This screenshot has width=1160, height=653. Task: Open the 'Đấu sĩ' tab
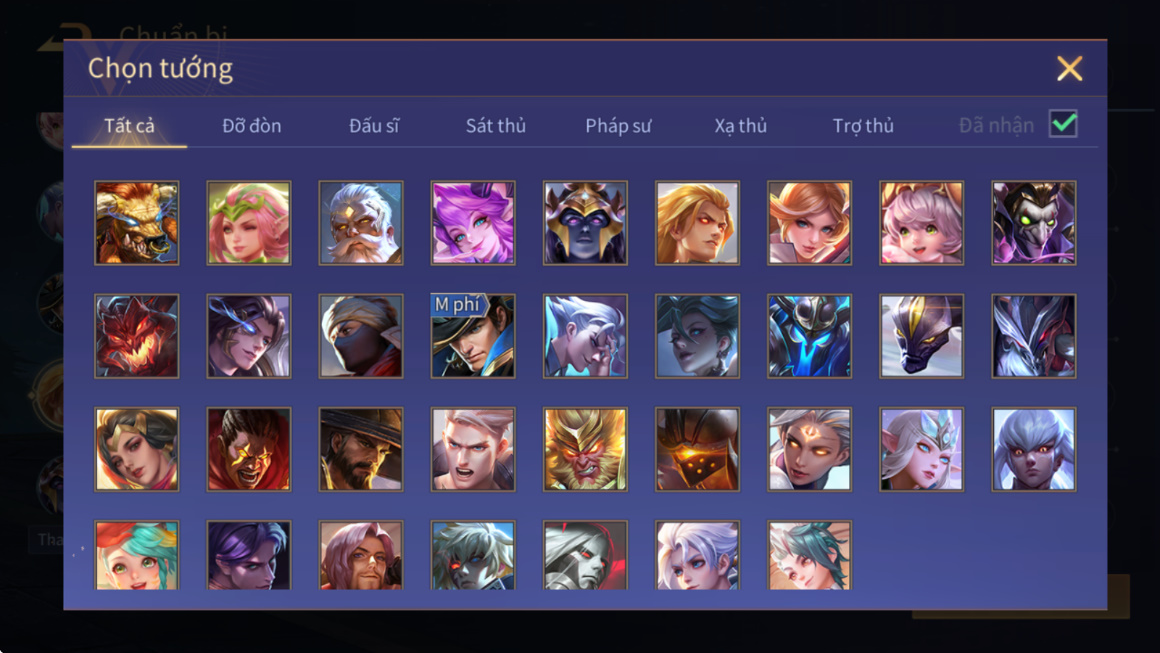(x=374, y=126)
